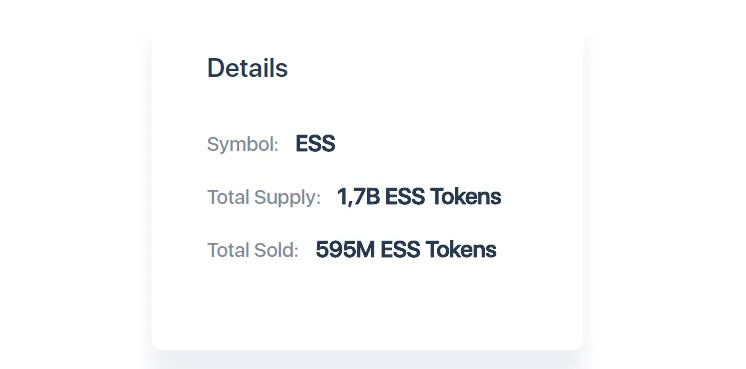Click empty card area below Total Sold row
Viewport: 746px width, 369px height.
[x=367, y=304]
